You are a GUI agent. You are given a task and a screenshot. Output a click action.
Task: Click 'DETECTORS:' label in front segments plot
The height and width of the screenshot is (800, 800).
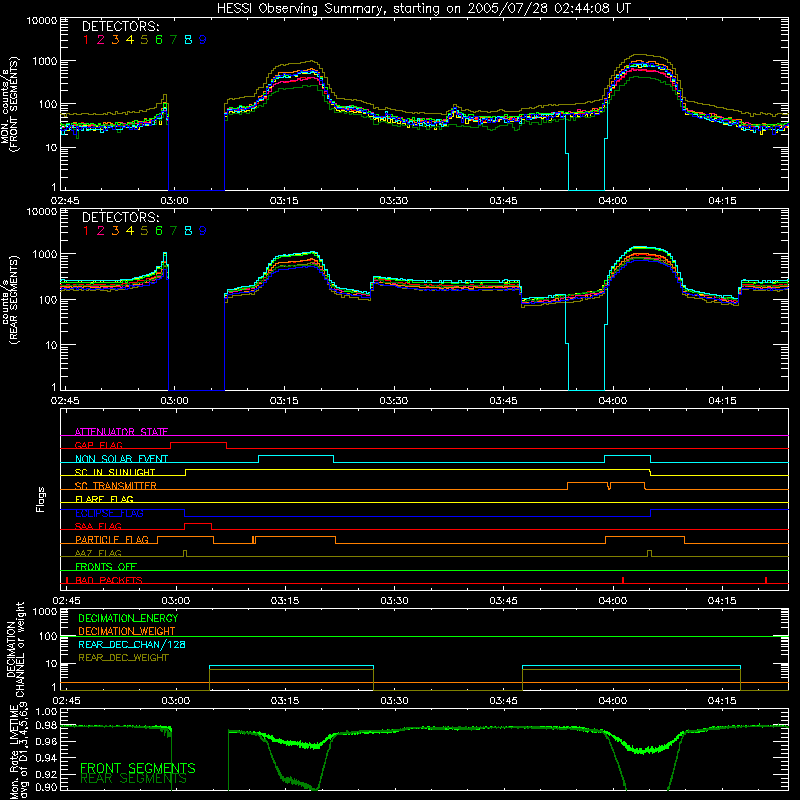click(120, 27)
